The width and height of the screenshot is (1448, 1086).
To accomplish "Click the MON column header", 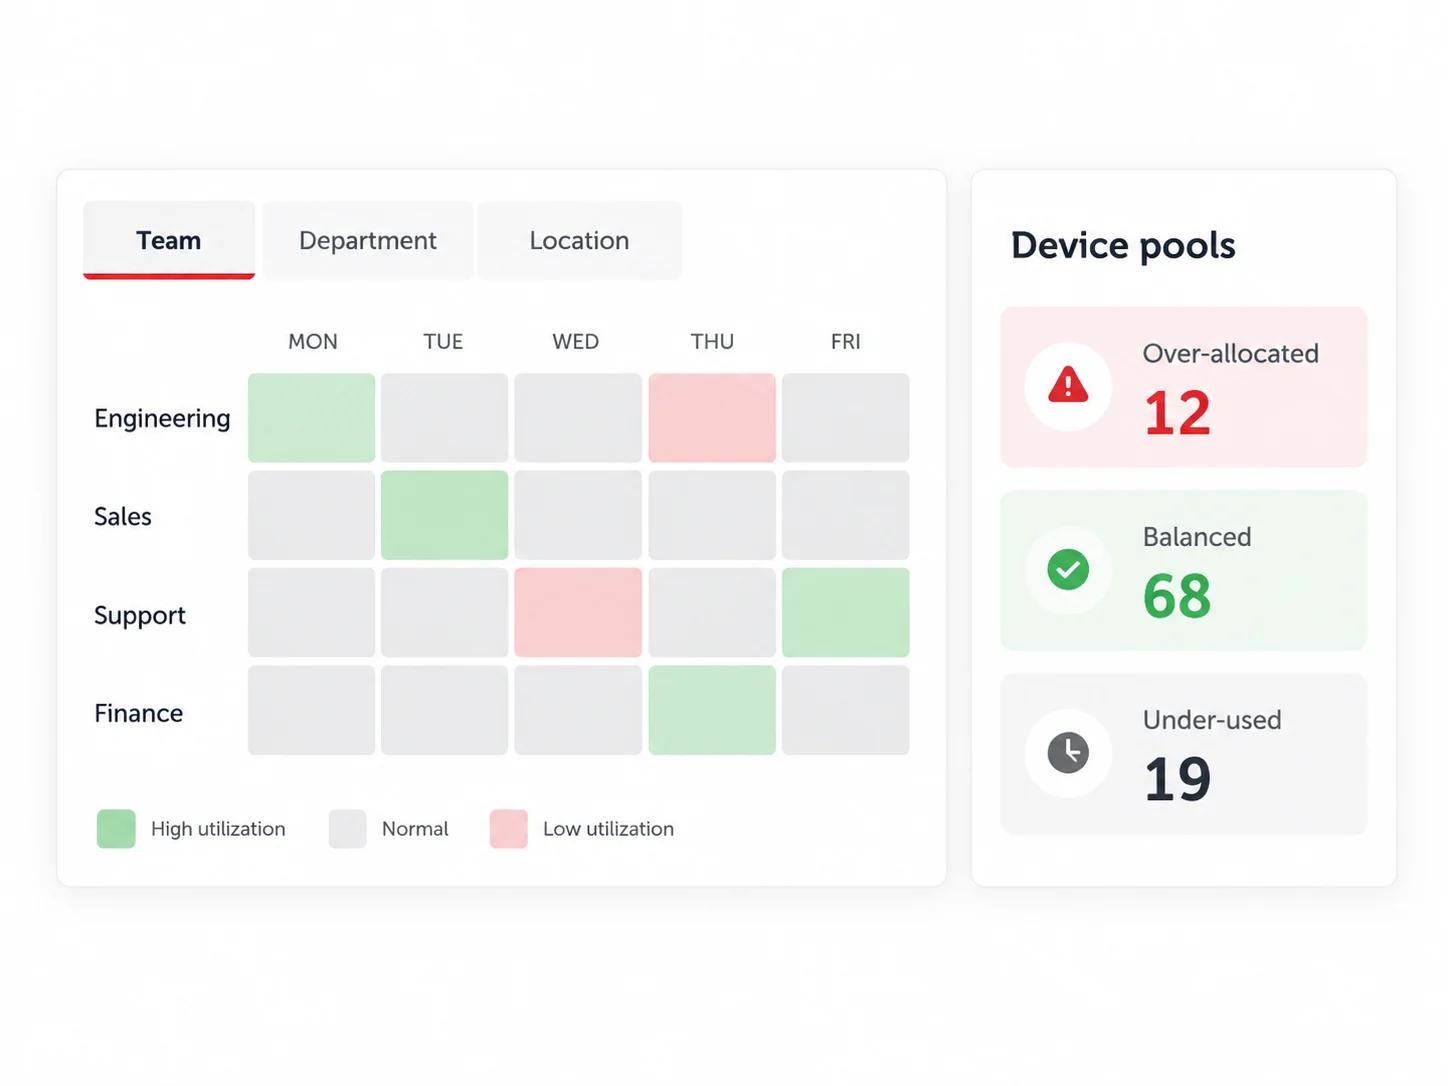I will (313, 342).
